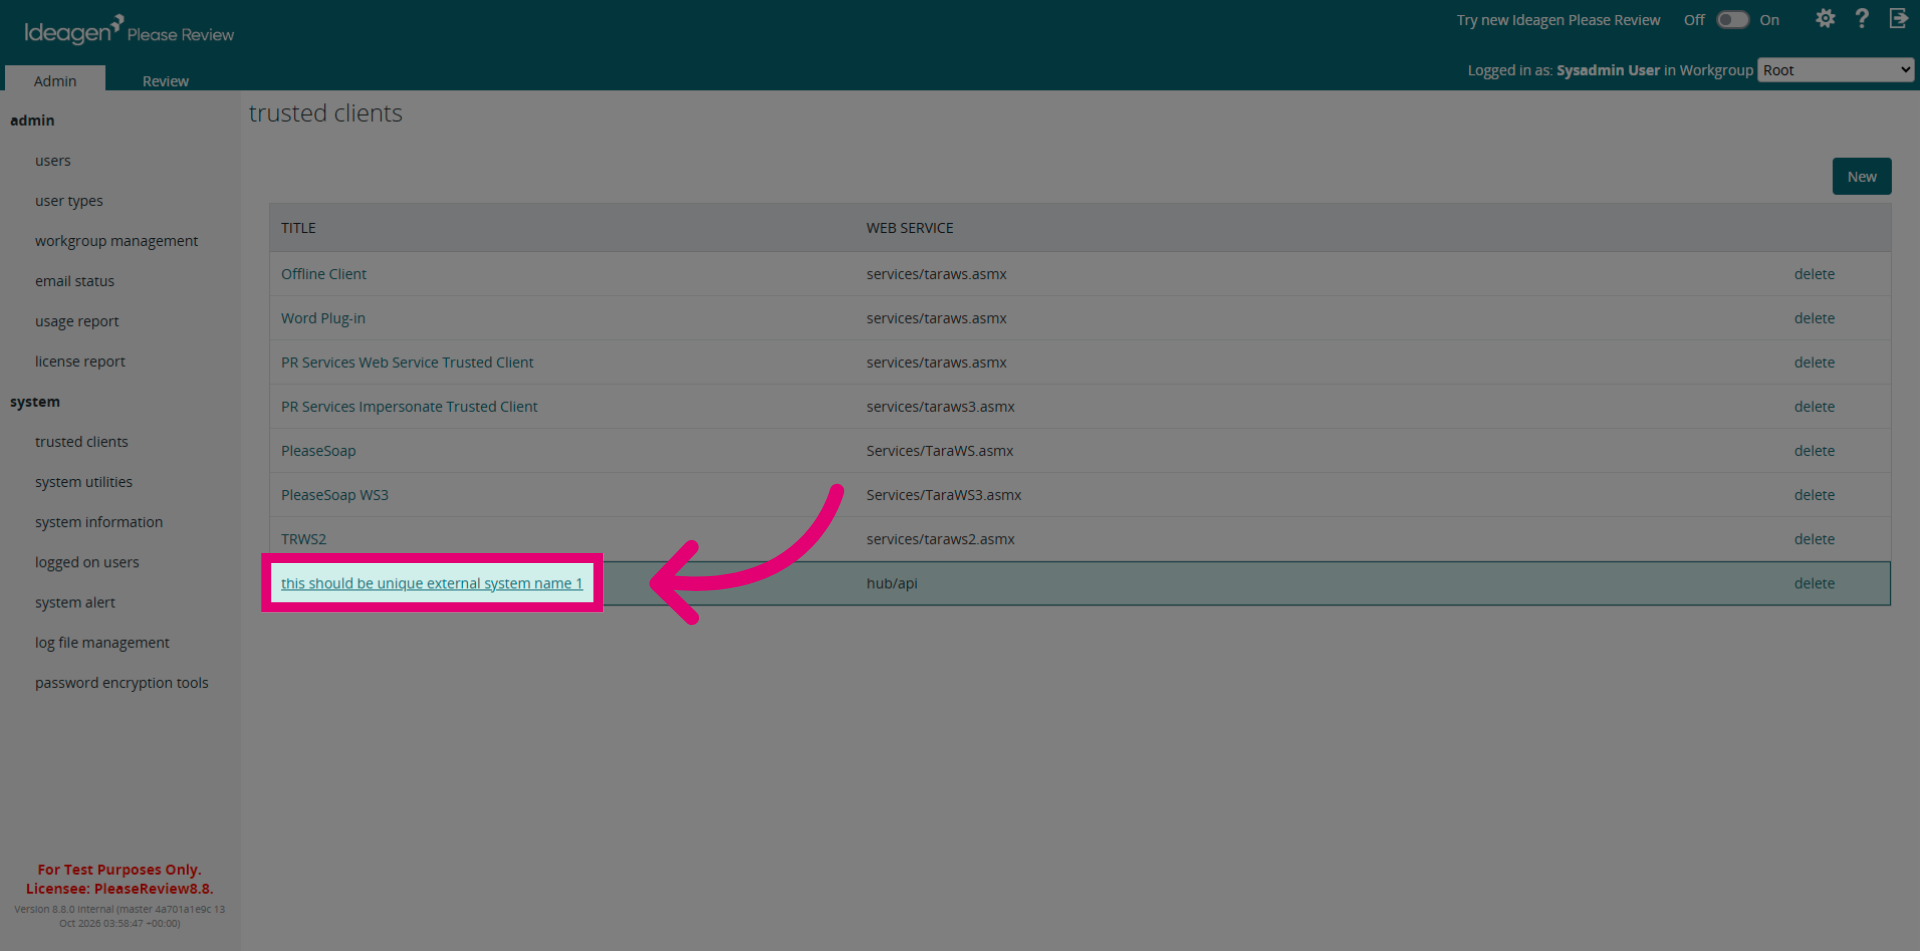1920x951 pixels.
Task: Open 'this should be unique external system name 1'
Action: [432, 583]
